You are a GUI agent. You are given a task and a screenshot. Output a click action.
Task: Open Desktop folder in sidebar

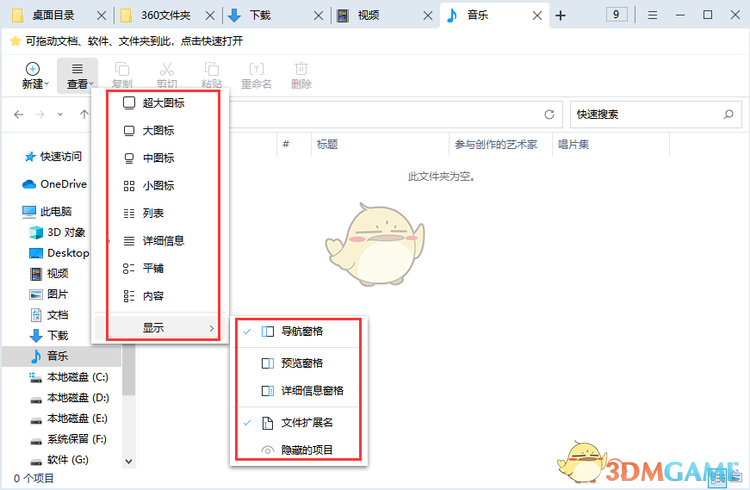click(x=59, y=253)
